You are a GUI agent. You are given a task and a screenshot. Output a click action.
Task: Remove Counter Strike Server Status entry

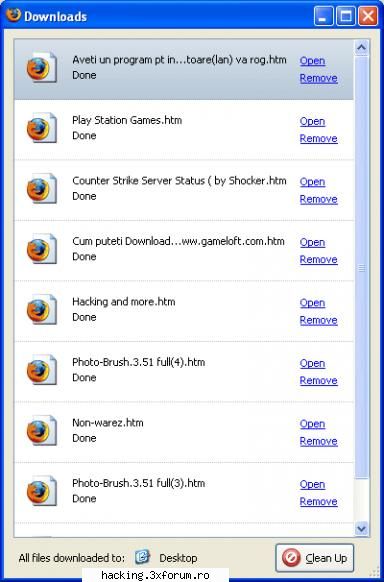pyautogui.click(x=318, y=199)
